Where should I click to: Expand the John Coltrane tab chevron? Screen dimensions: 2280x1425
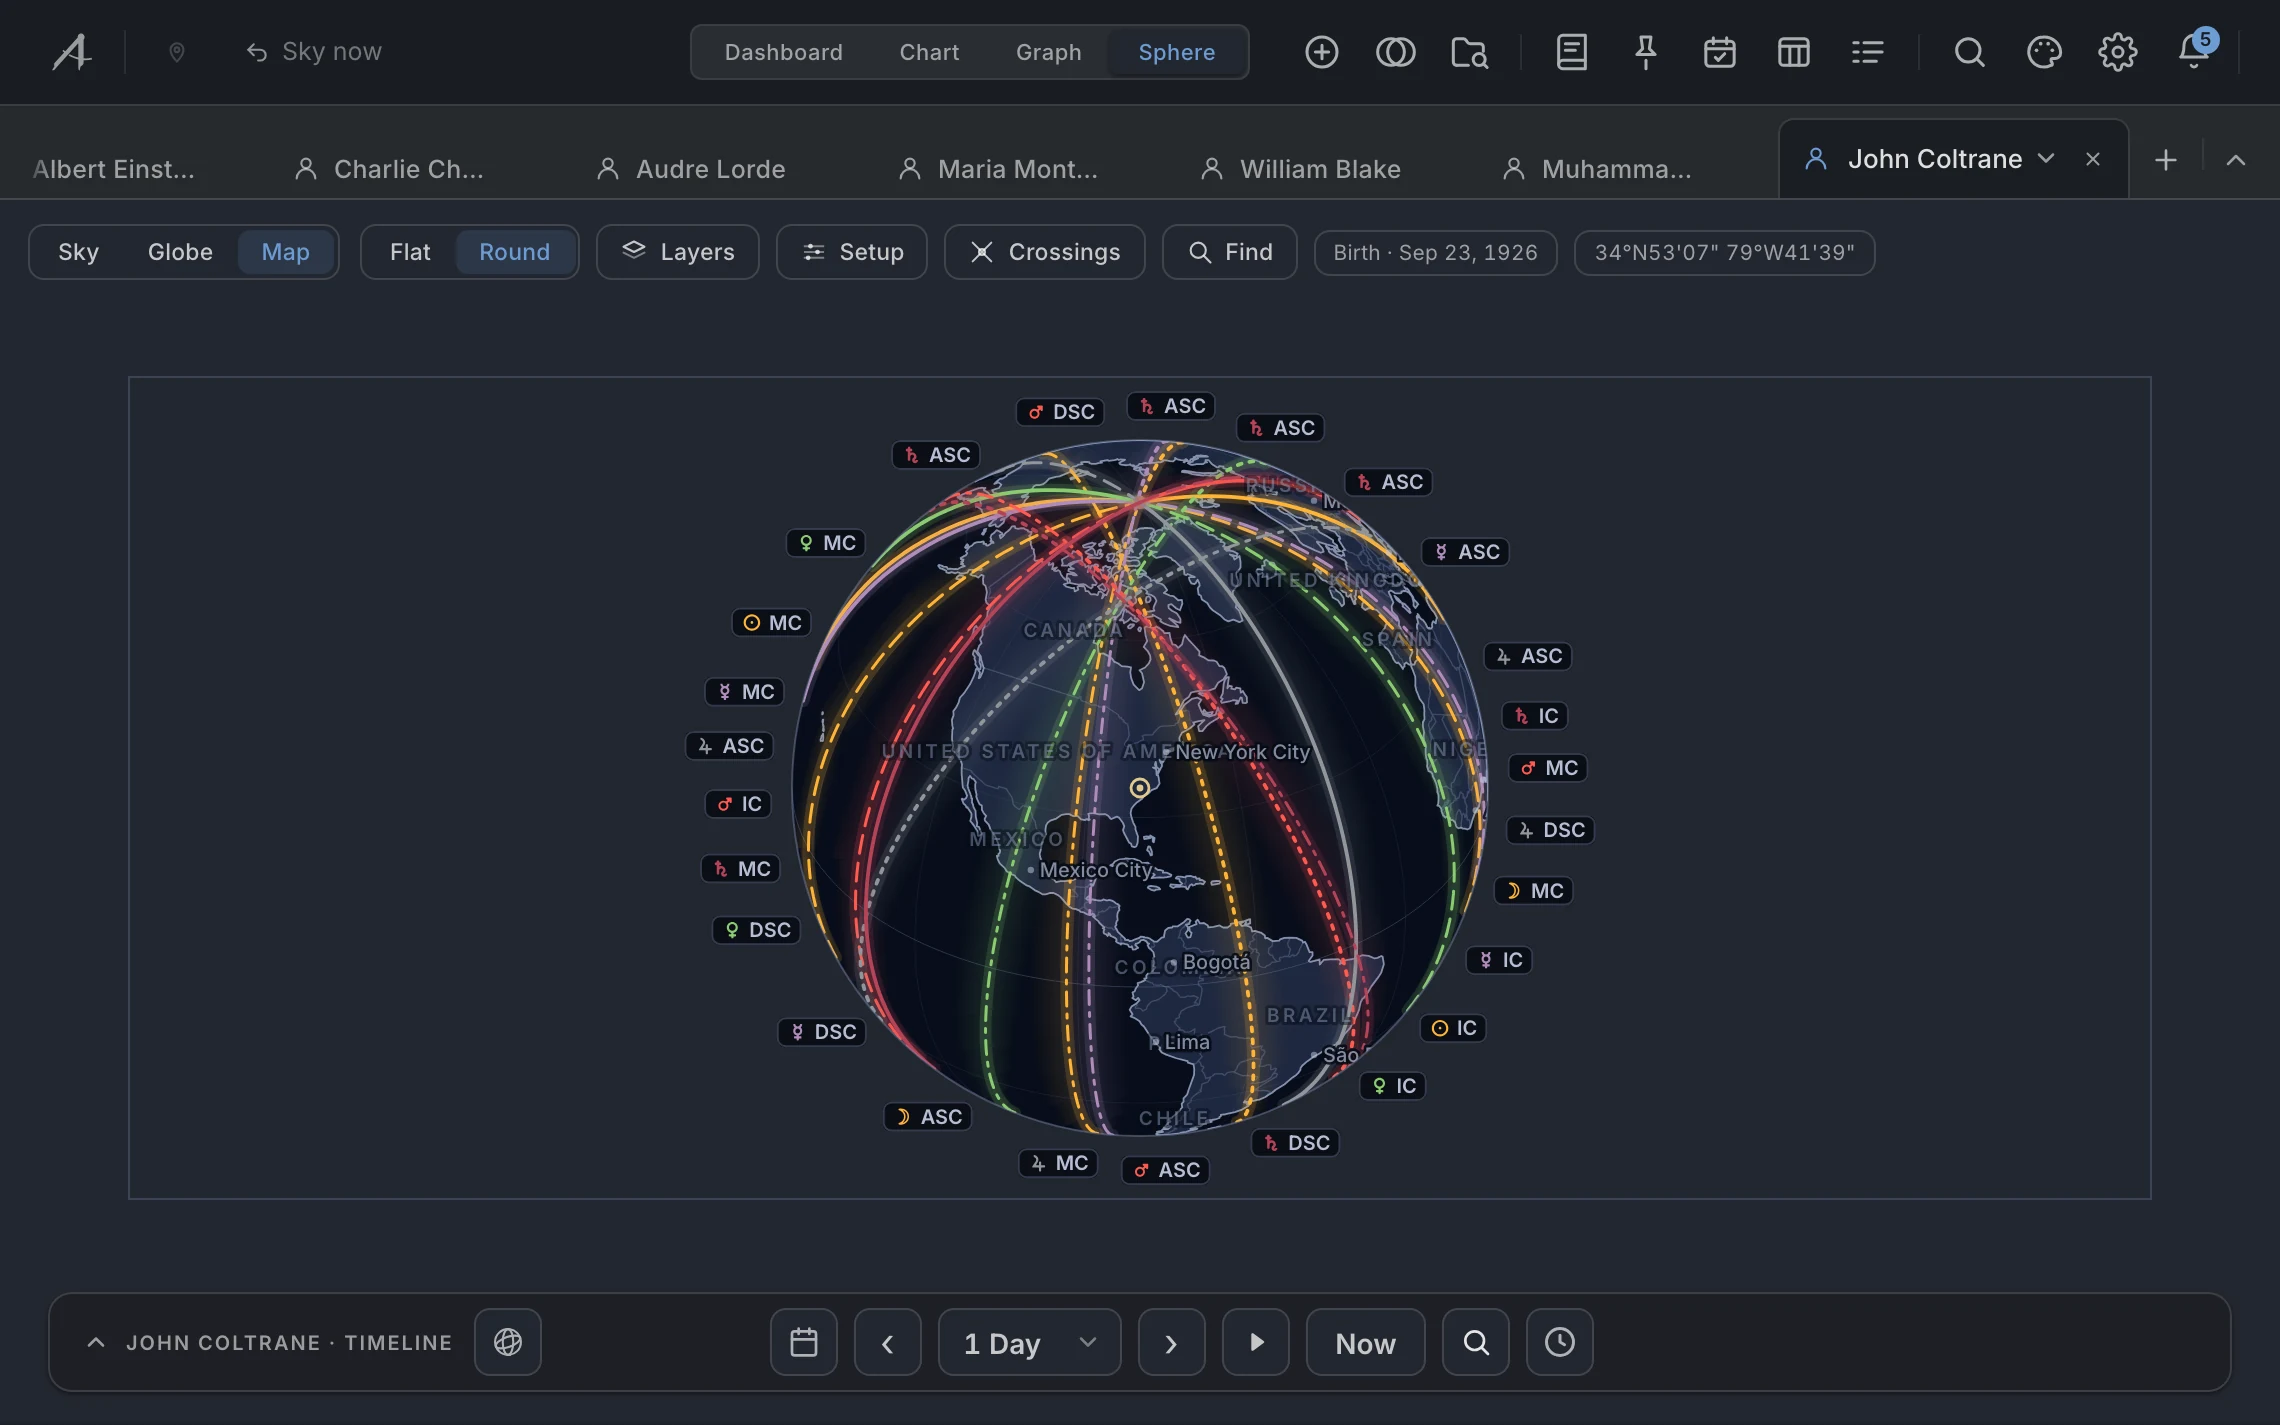coord(2046,159)
